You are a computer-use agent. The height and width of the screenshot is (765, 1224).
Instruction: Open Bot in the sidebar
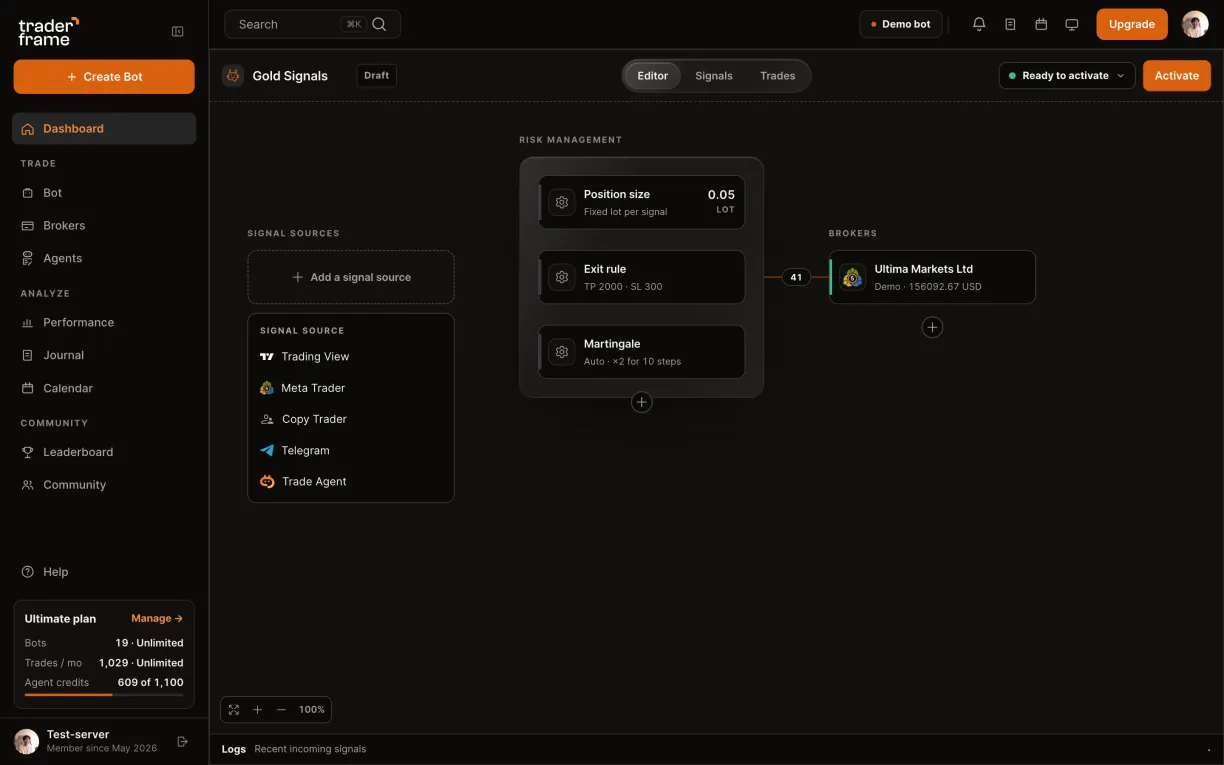coord(104,192)
